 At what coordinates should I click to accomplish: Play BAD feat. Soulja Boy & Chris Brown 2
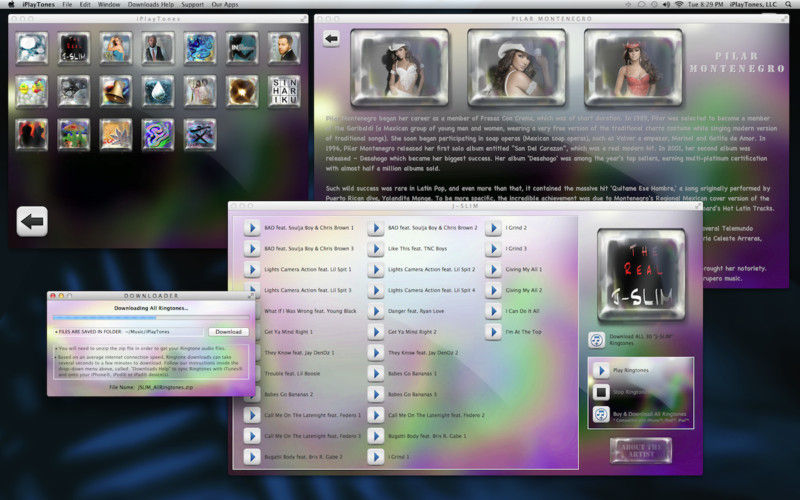(376, 228)
